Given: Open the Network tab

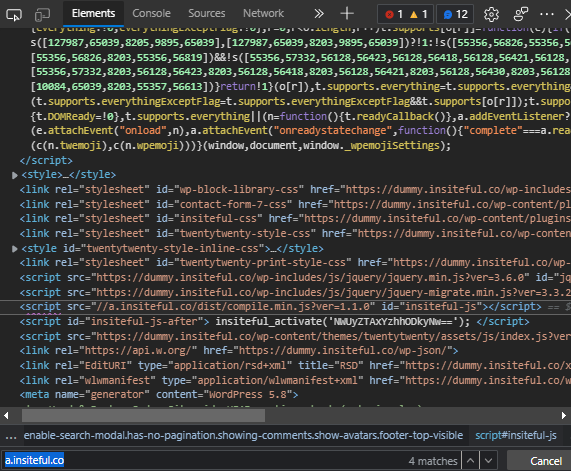Looking at the screenshot, I should pos(263,13).
